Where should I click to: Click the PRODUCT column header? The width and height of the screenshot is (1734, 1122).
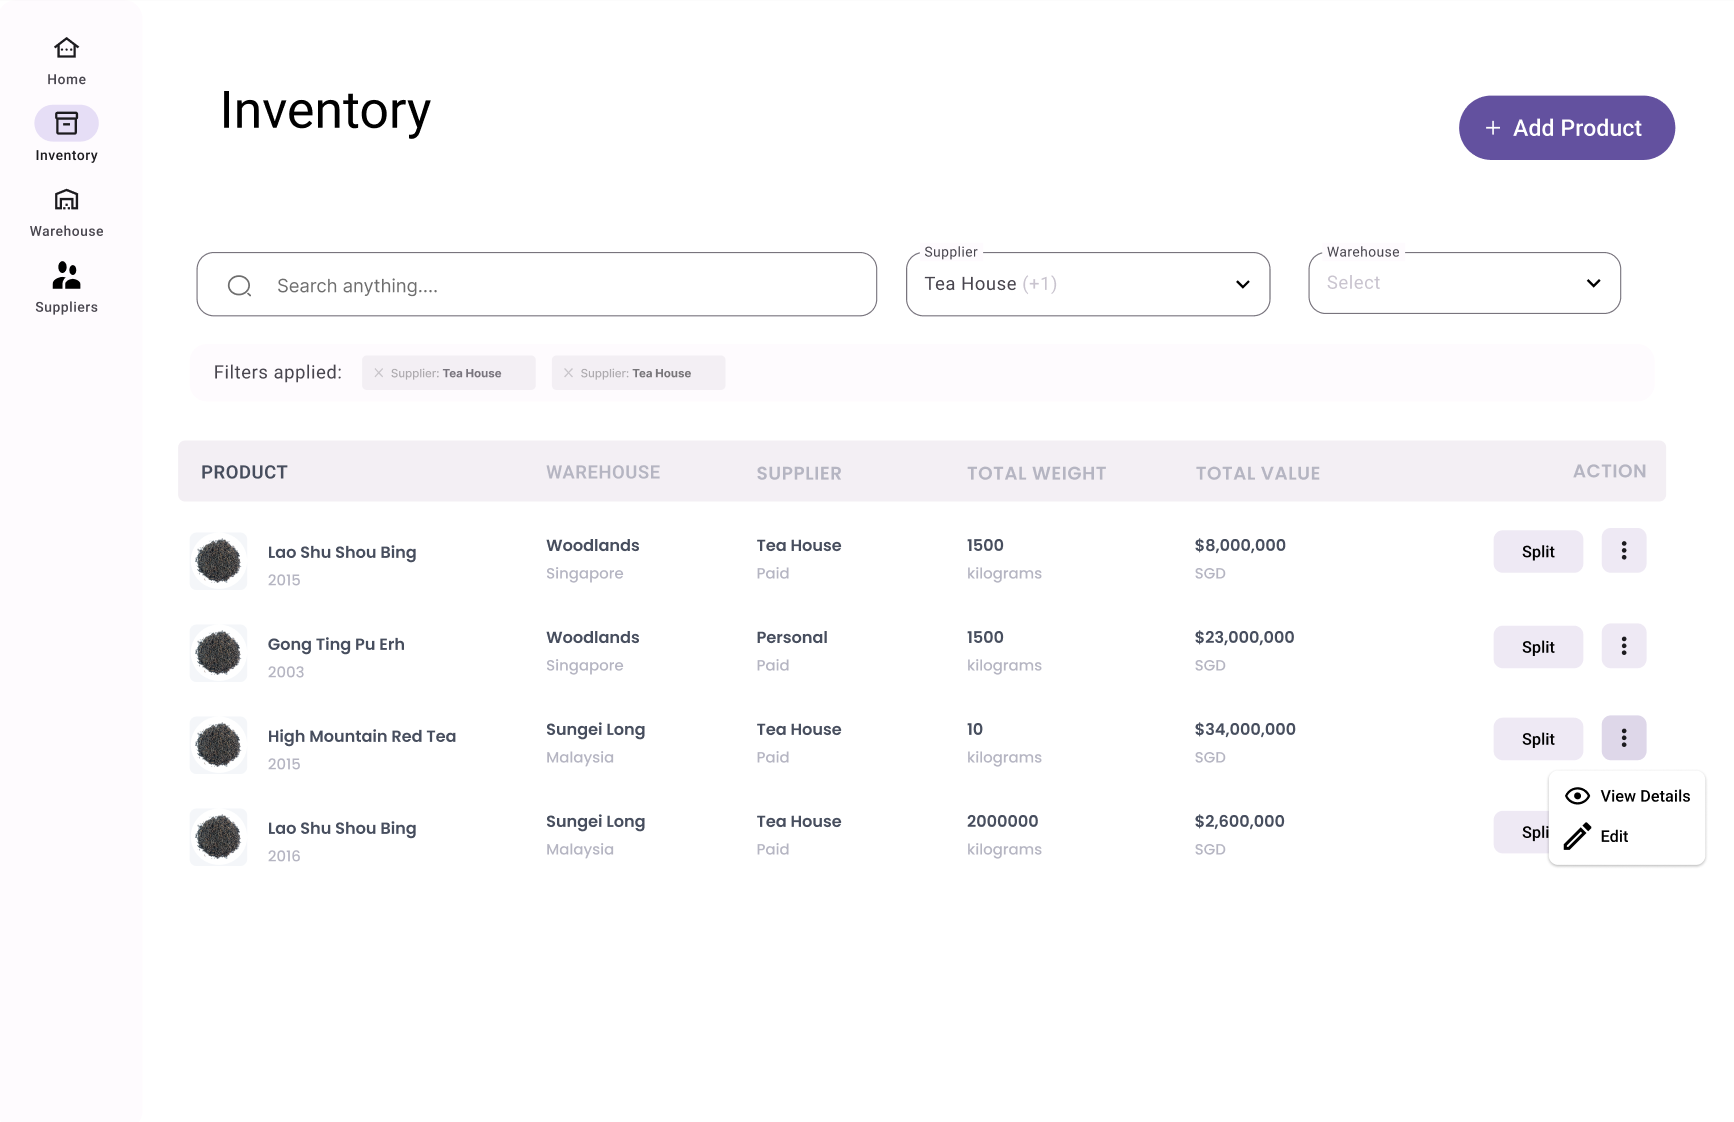click(x=244, y=472)
